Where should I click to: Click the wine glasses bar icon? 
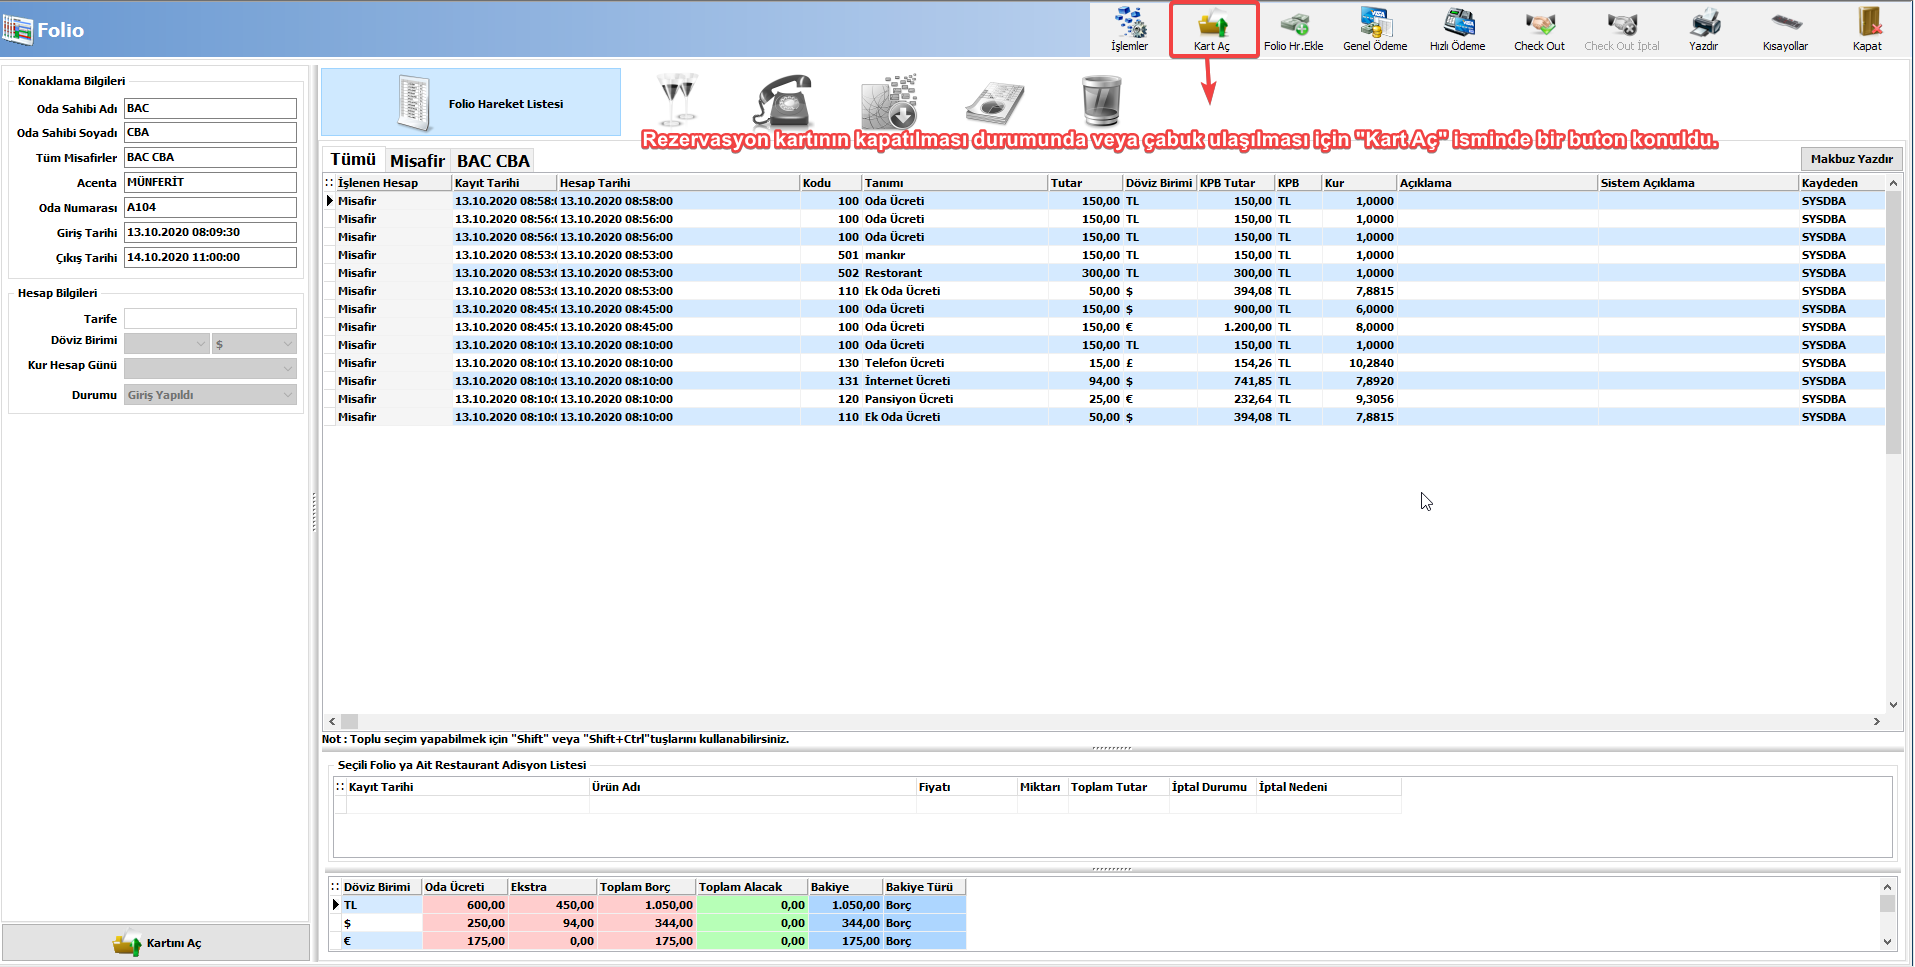677,100
